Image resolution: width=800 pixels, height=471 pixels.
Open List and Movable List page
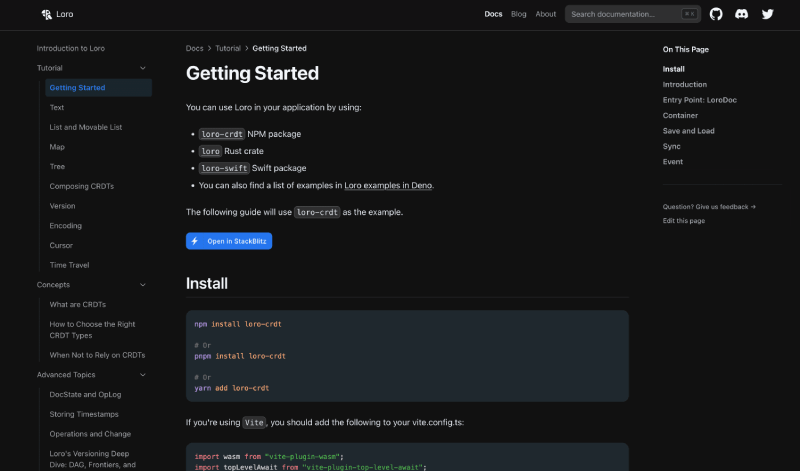coord(86,127)
